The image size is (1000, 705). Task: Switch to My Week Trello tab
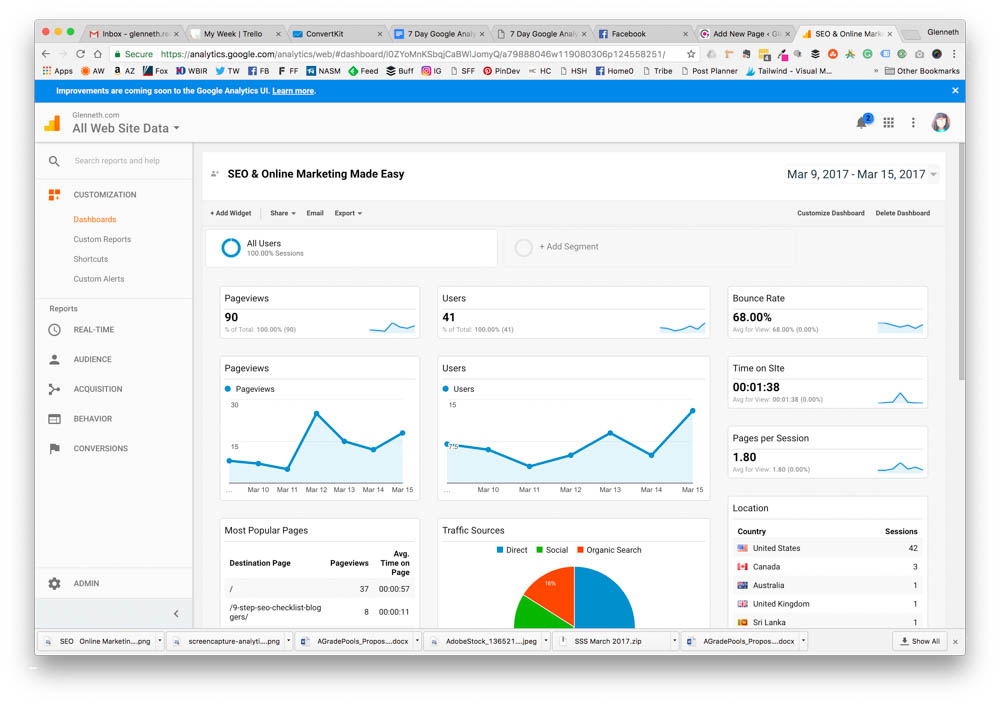click(x=236, y=34)
